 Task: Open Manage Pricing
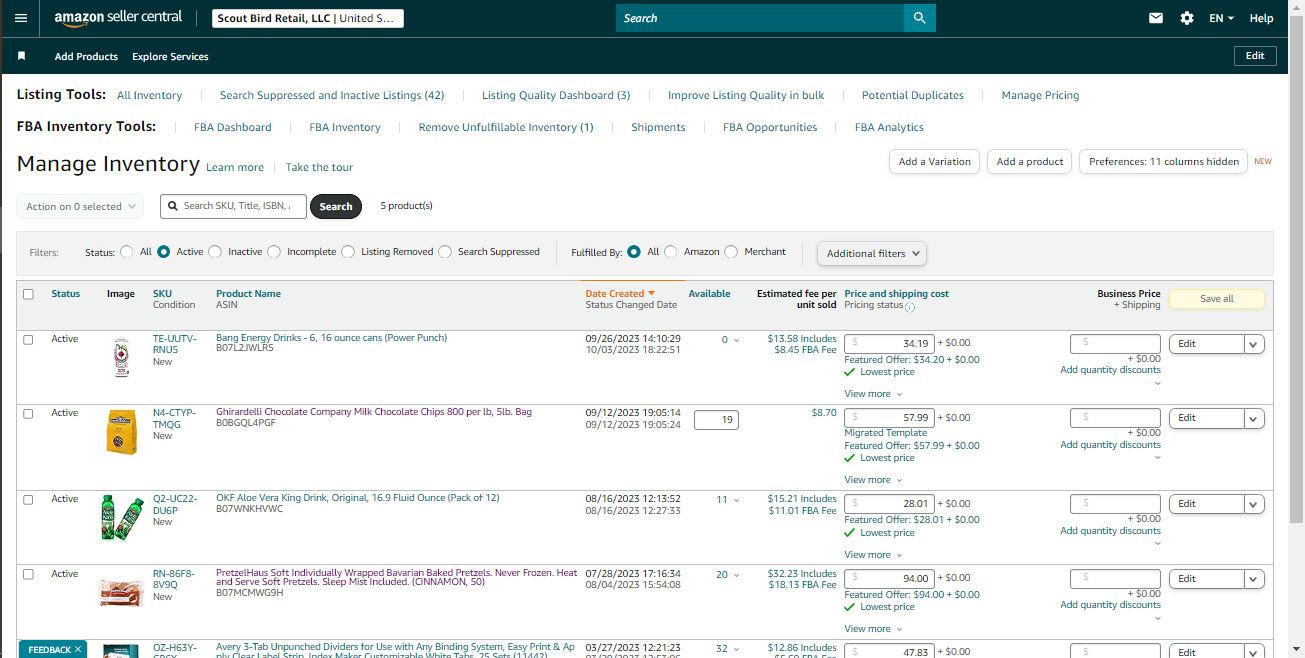pos(1040,95)
